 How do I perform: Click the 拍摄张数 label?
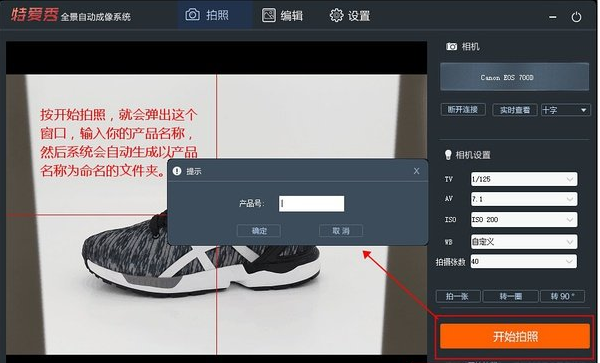(x=450, y=262)
